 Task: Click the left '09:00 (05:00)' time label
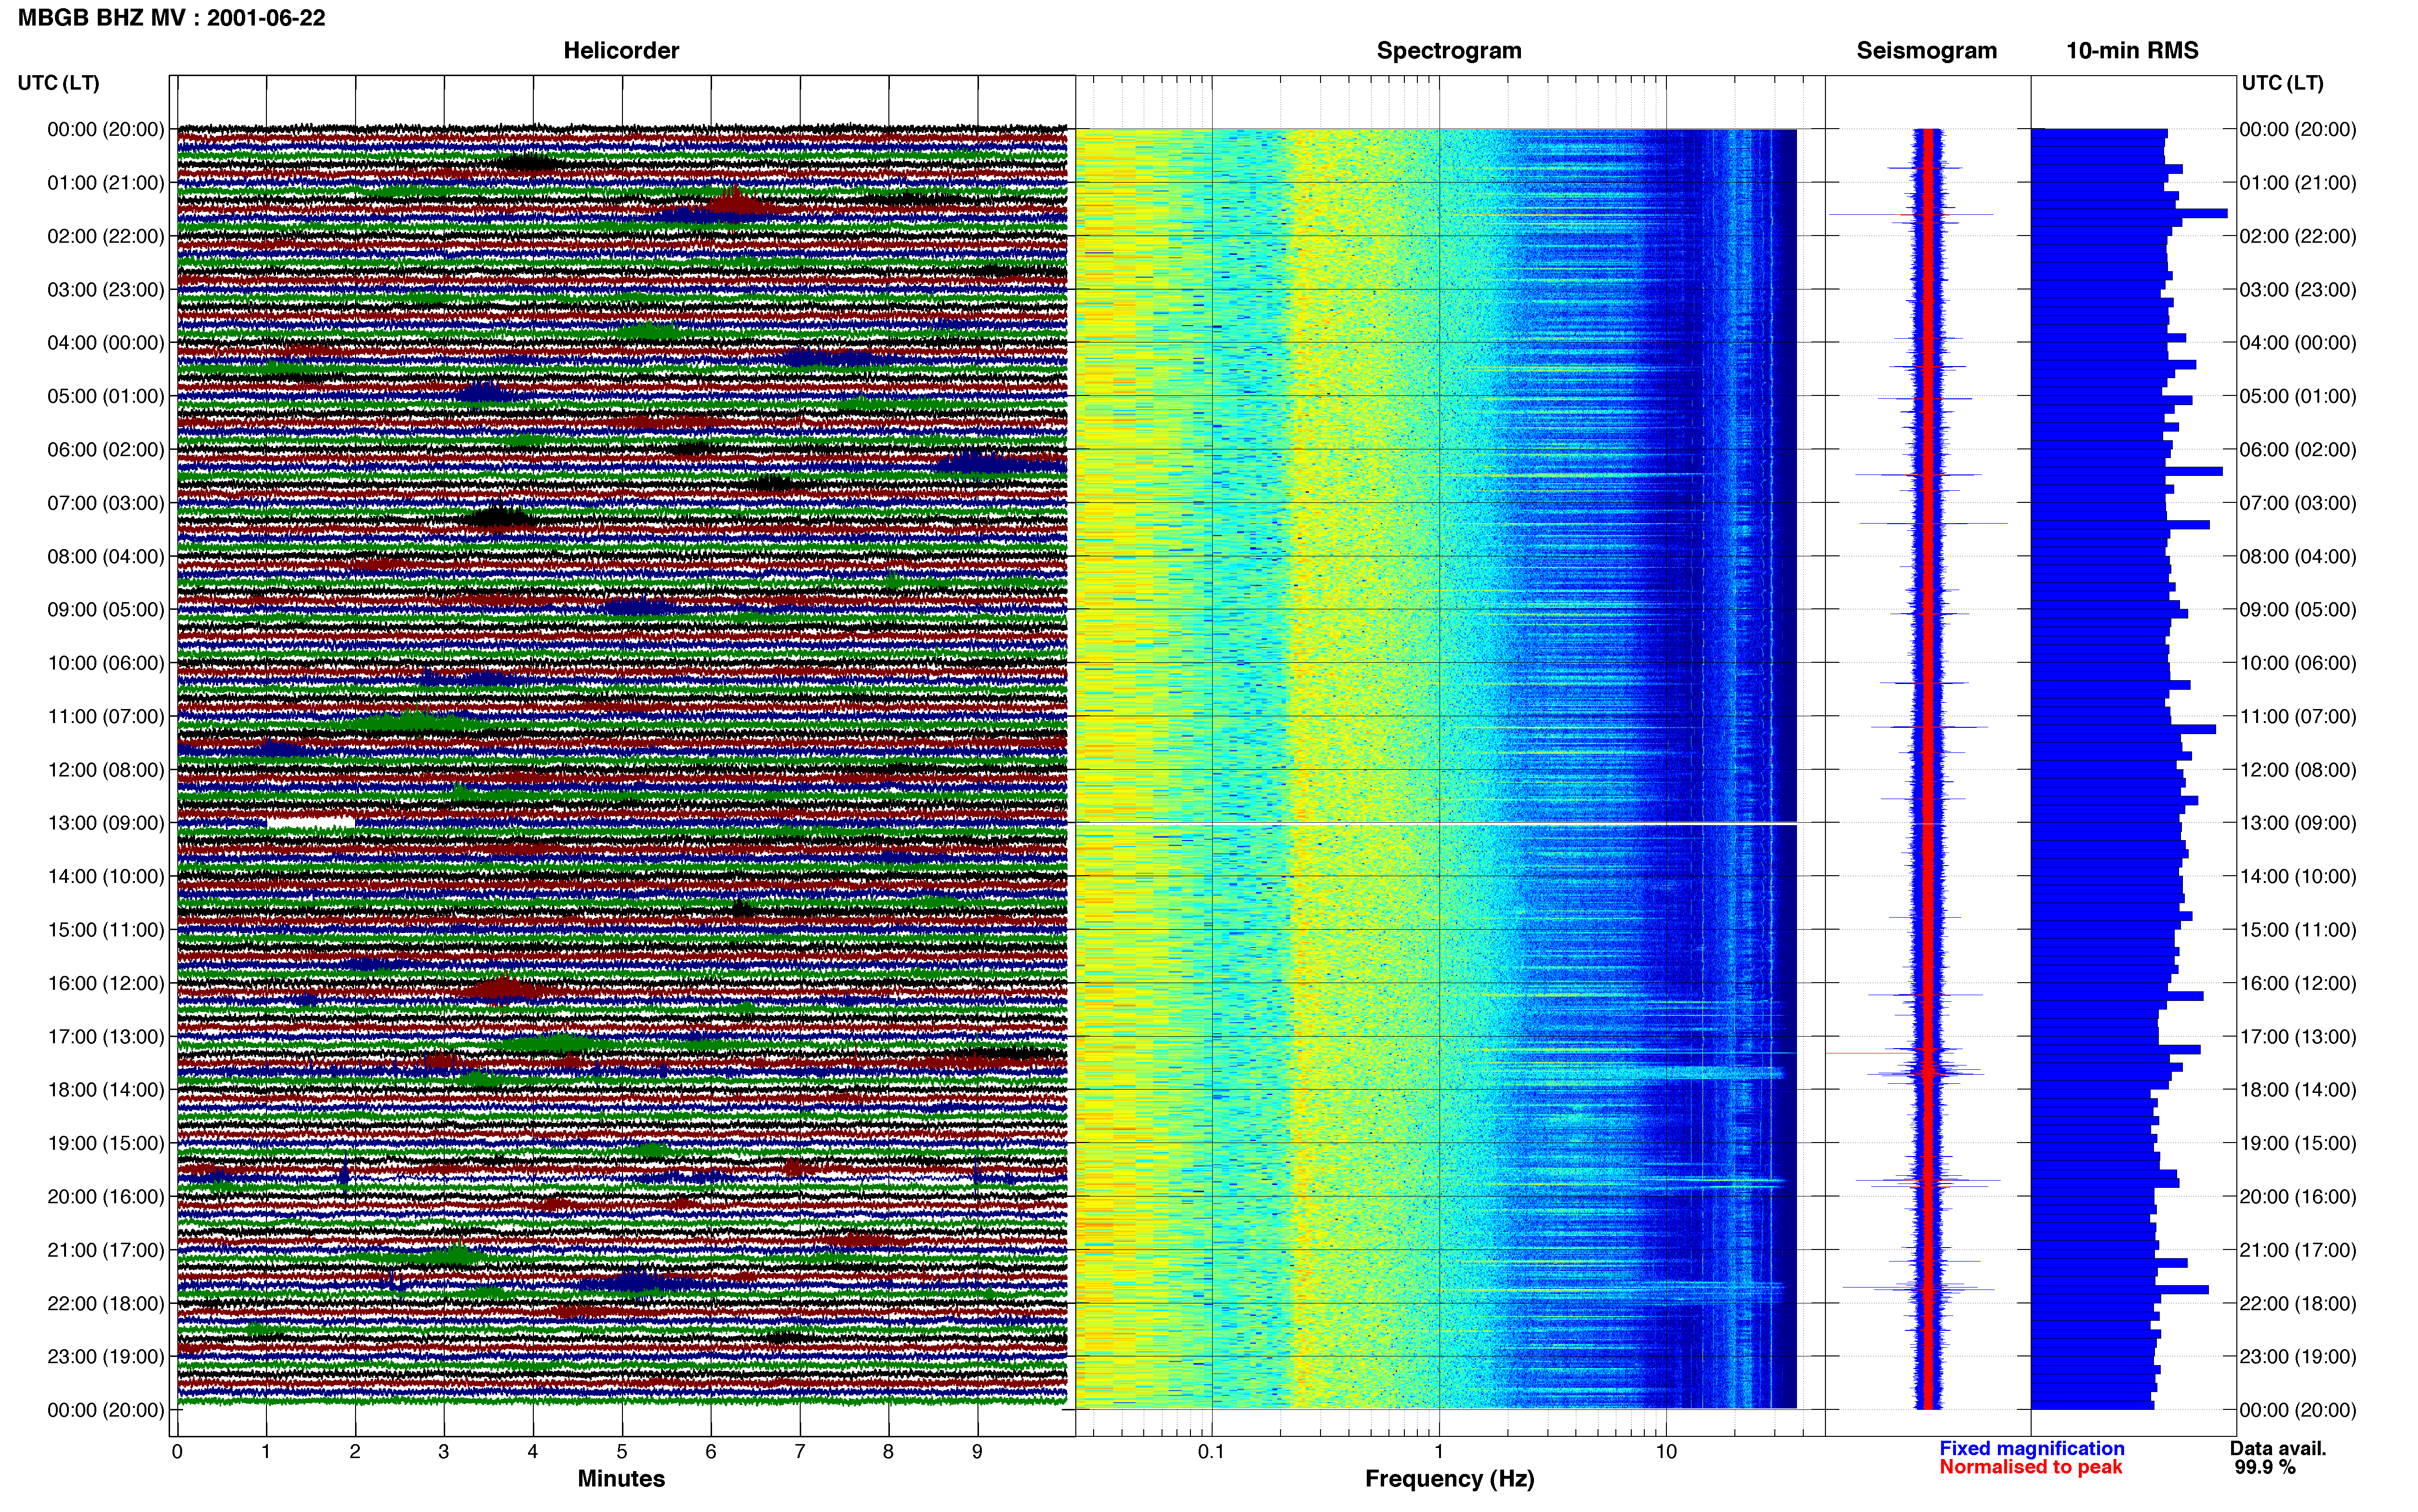[x=106, y=610]
